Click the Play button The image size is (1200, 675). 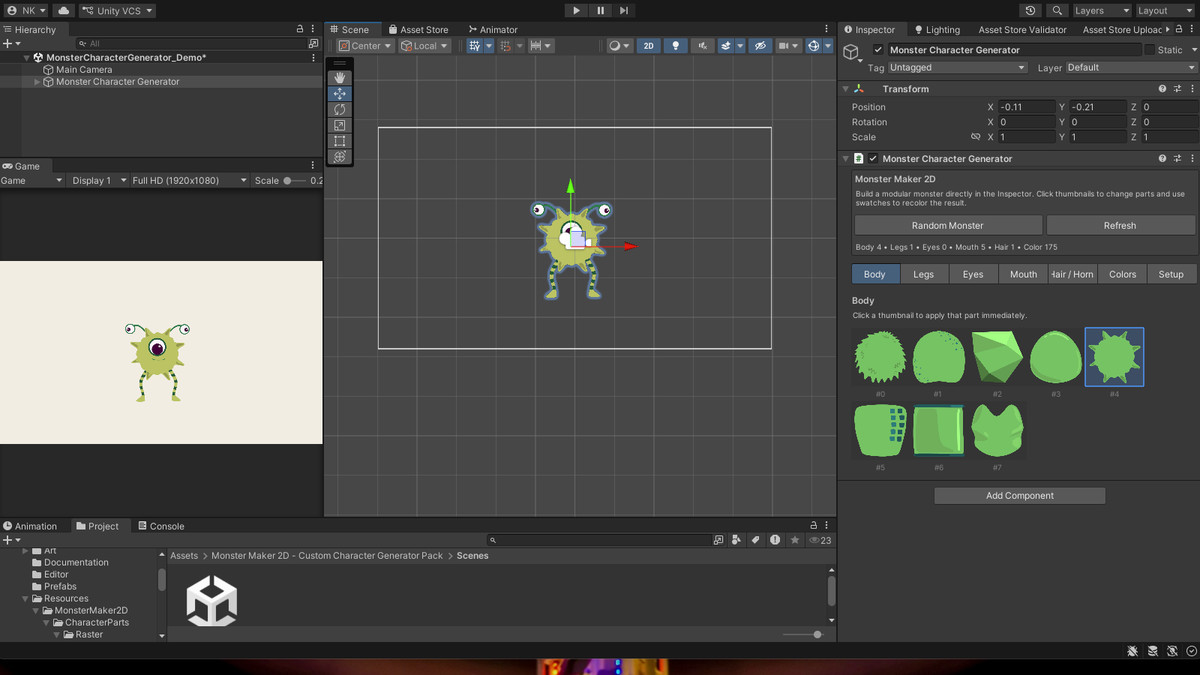[x=576, y=10]
